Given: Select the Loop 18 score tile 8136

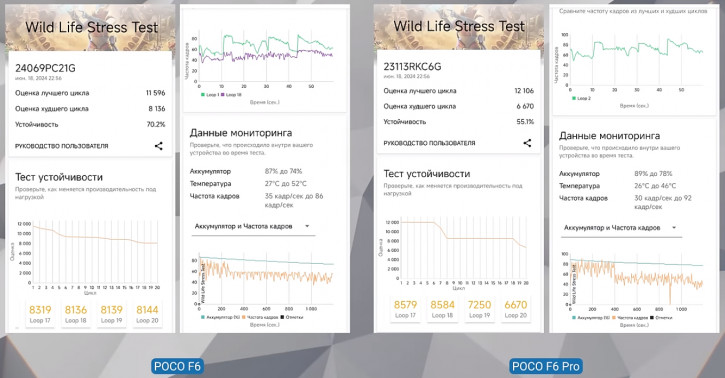Looking at the screenshot, I should 76,314.
